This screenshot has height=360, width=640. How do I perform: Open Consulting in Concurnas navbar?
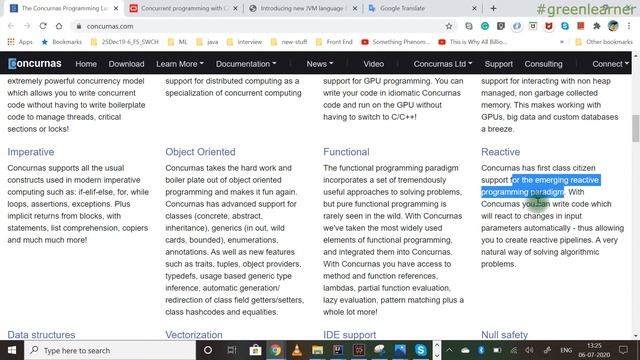click(543, 64)
